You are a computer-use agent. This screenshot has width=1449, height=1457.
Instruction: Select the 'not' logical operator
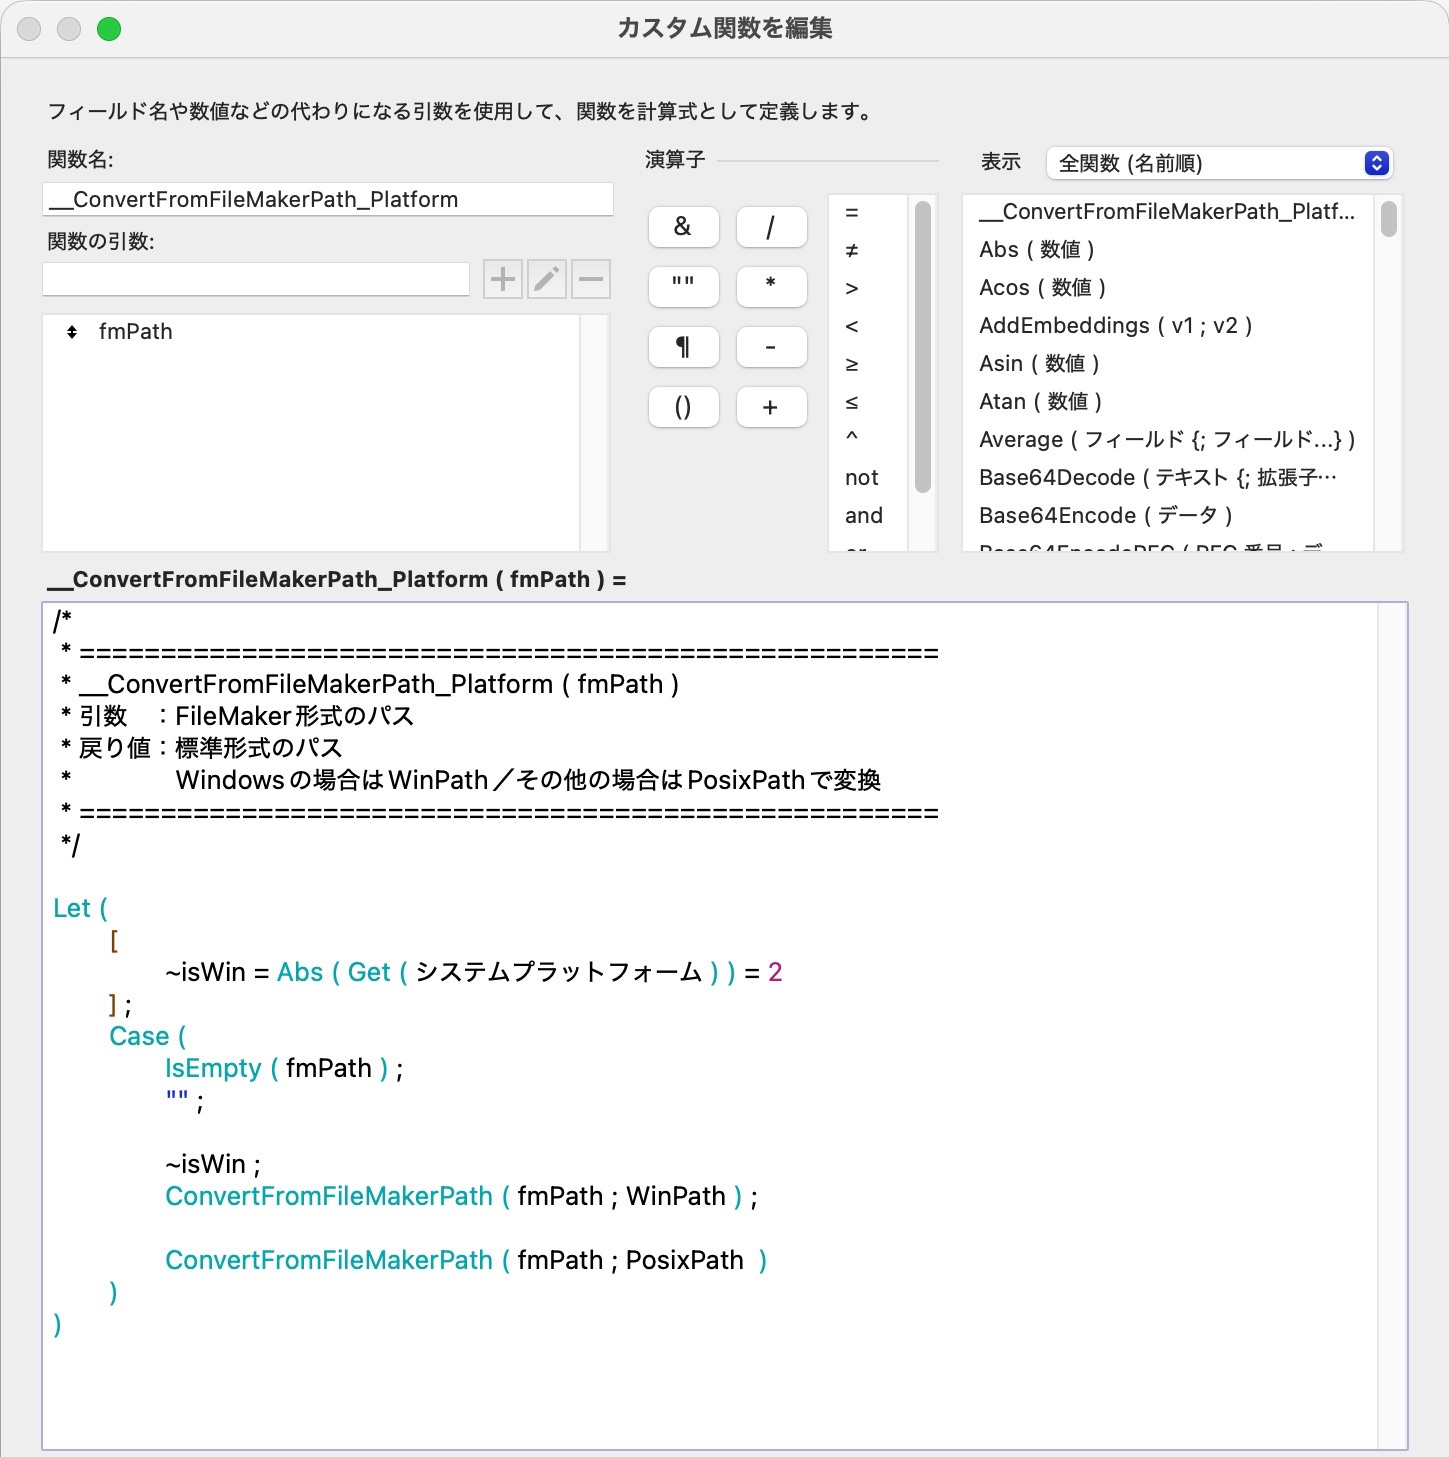coord(868,478)
